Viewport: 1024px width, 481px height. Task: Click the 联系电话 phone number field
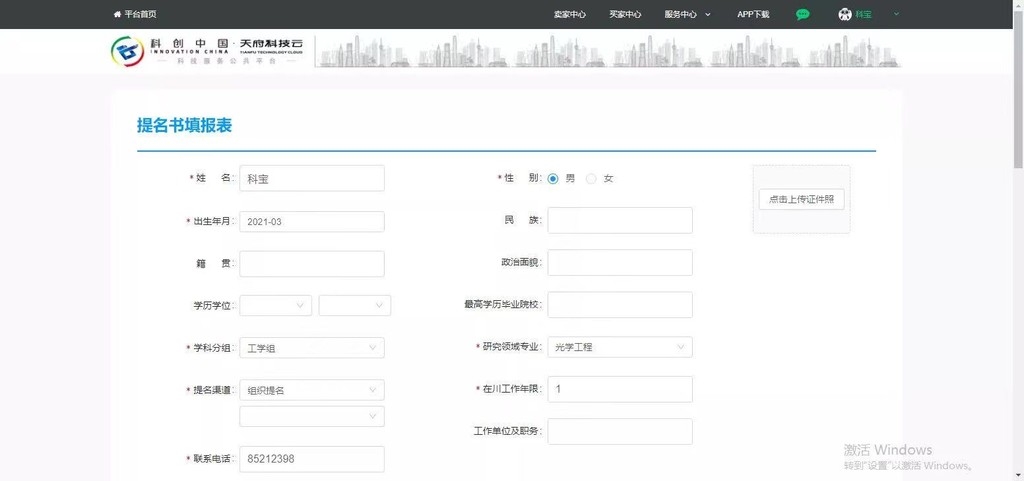312,459
